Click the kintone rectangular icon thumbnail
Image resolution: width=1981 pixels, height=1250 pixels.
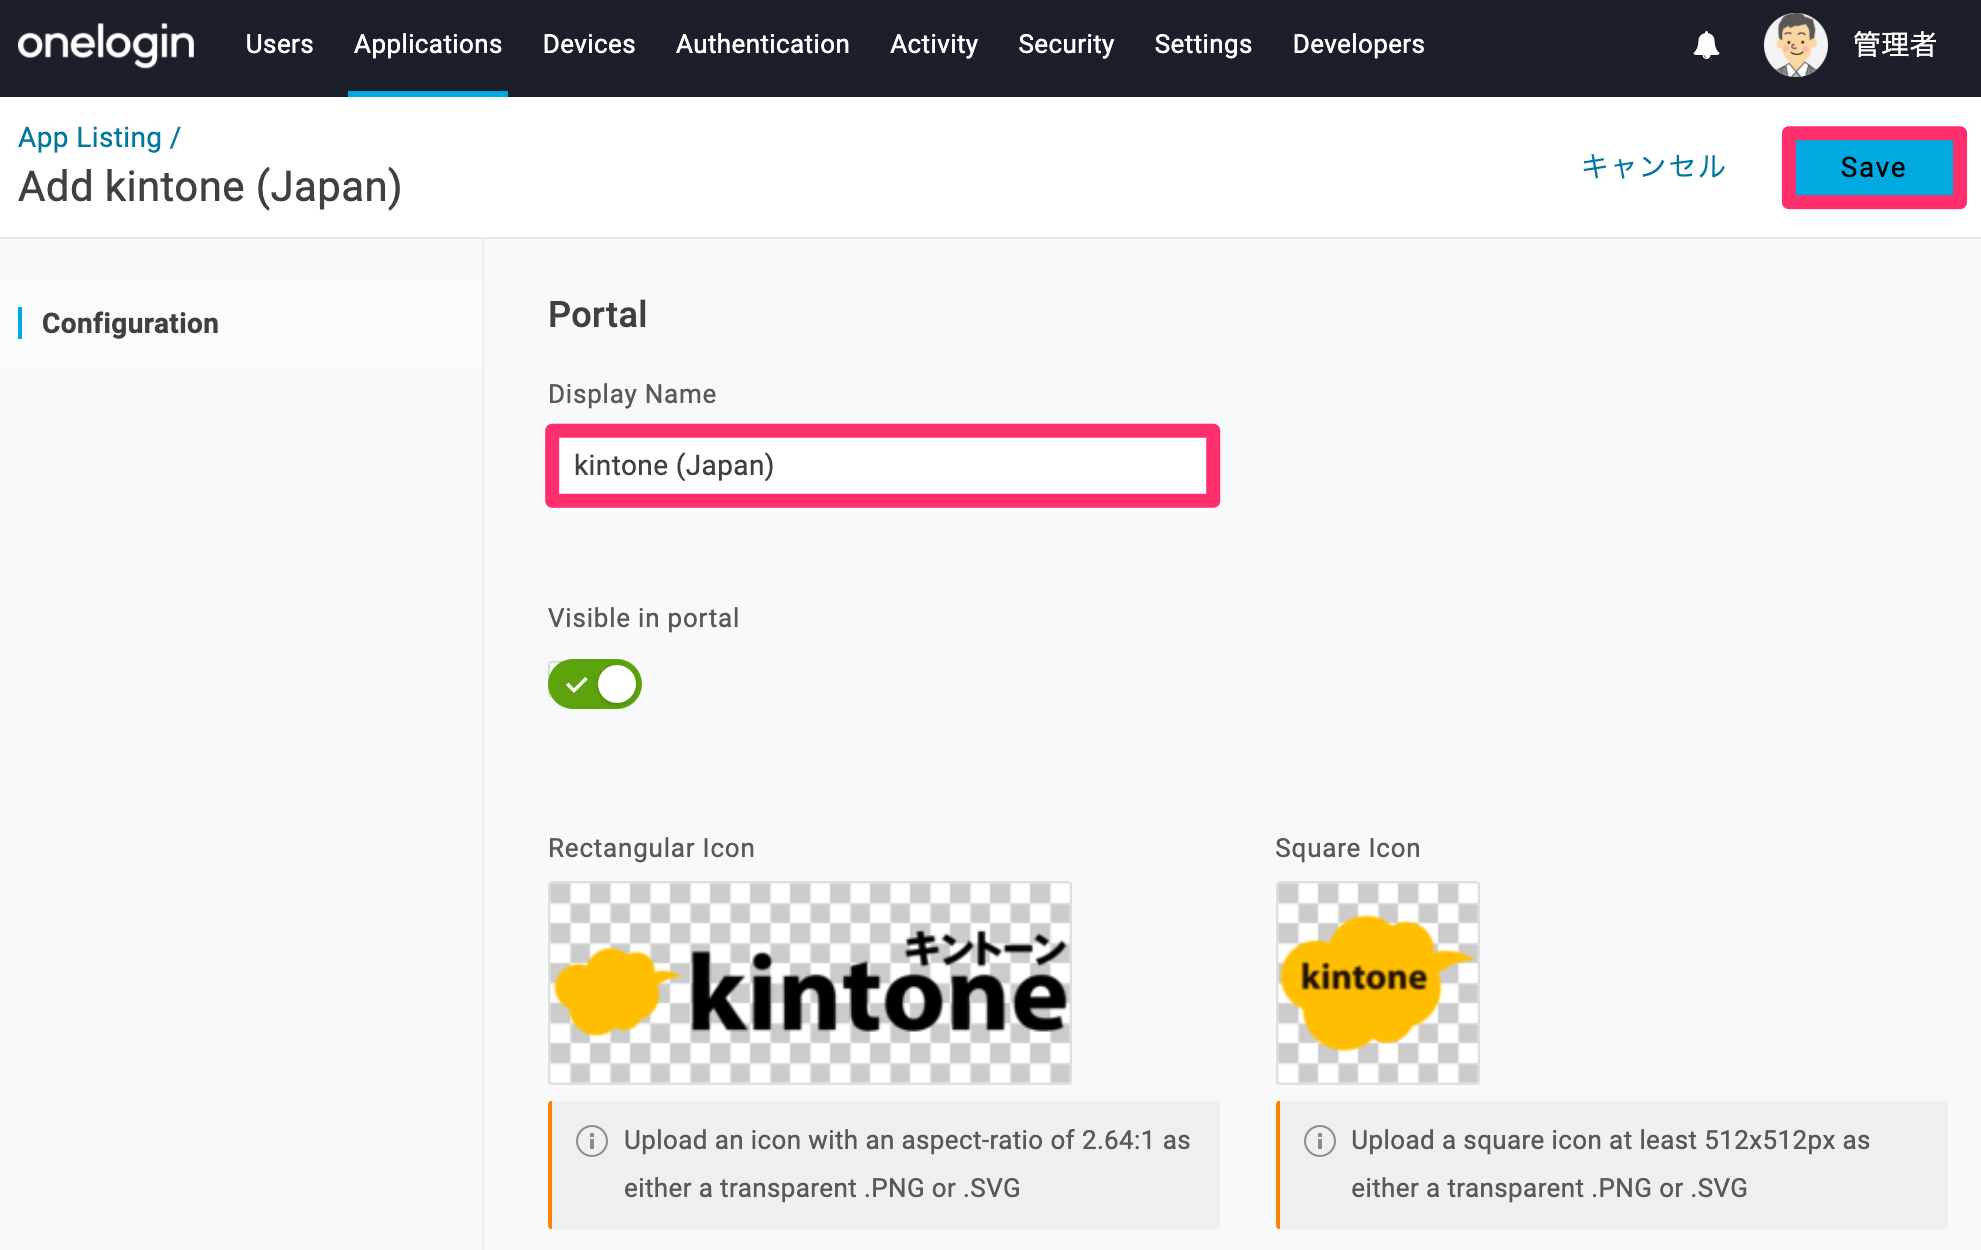[810, 983]
